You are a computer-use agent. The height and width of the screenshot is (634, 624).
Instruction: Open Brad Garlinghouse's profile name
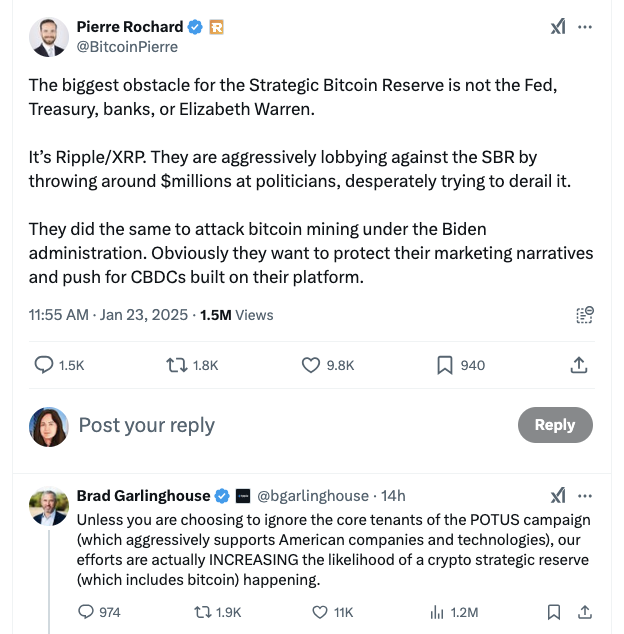click(143, 496)
